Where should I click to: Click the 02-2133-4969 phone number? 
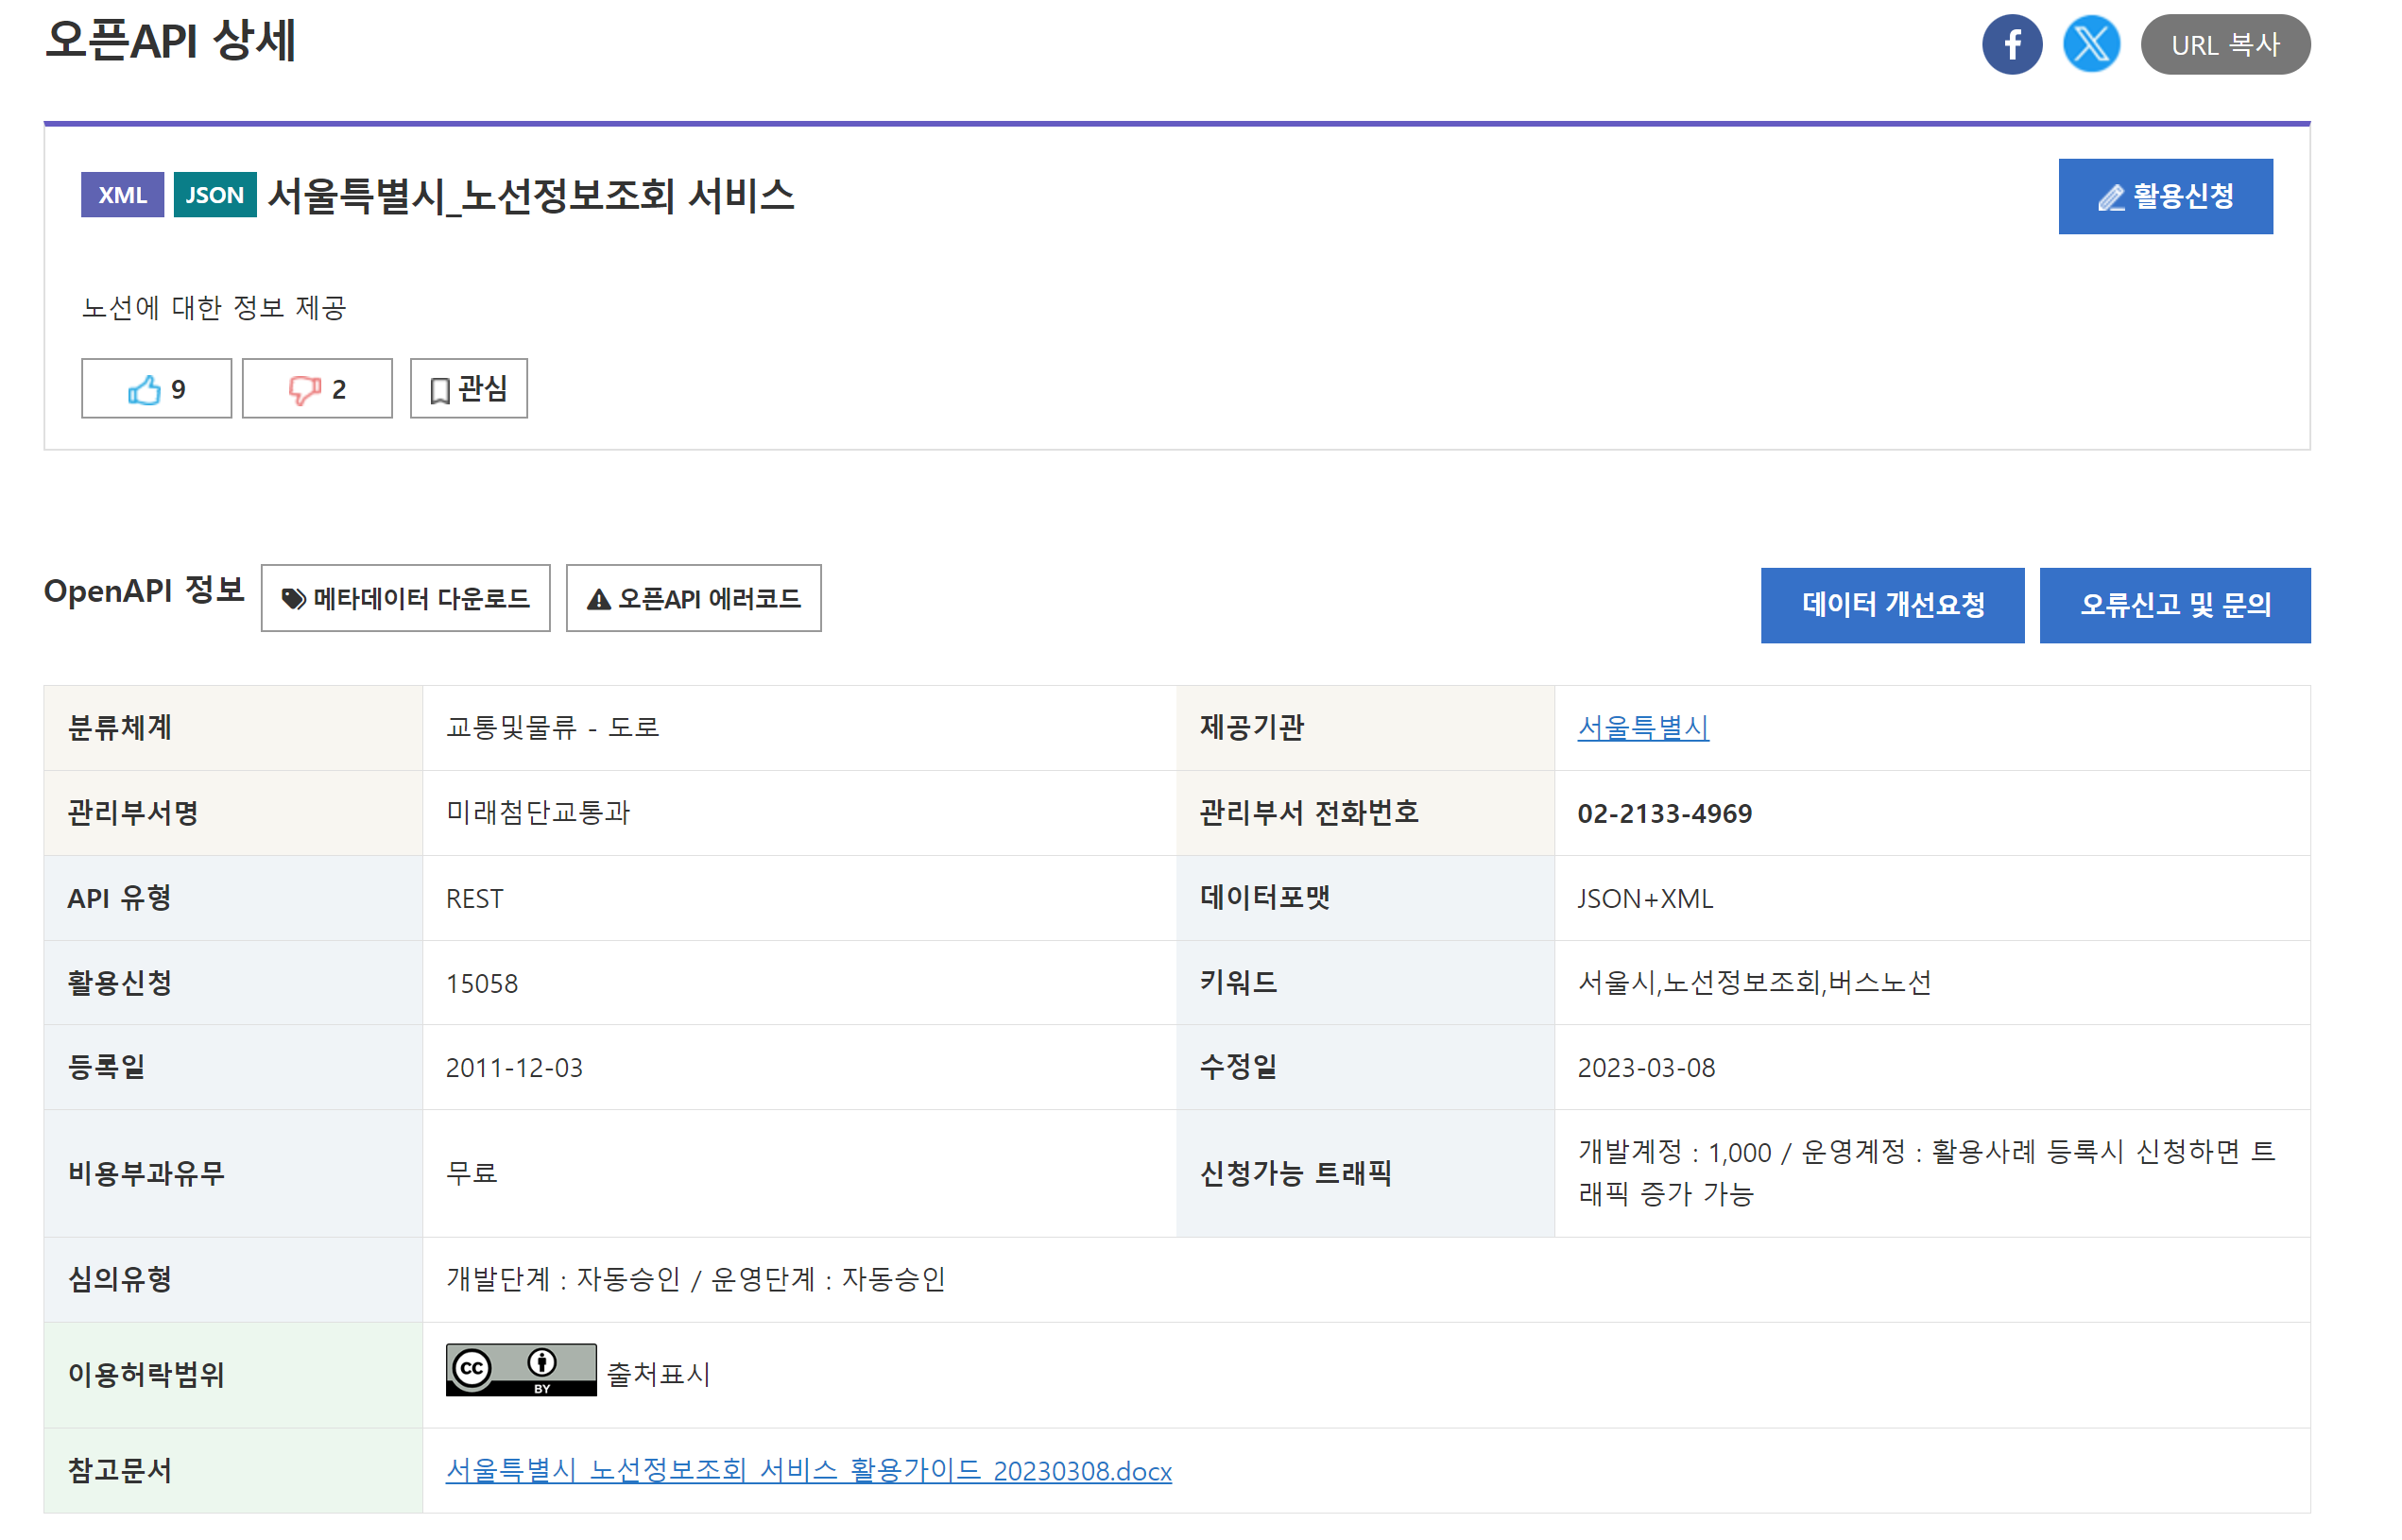click(1664, 813)
